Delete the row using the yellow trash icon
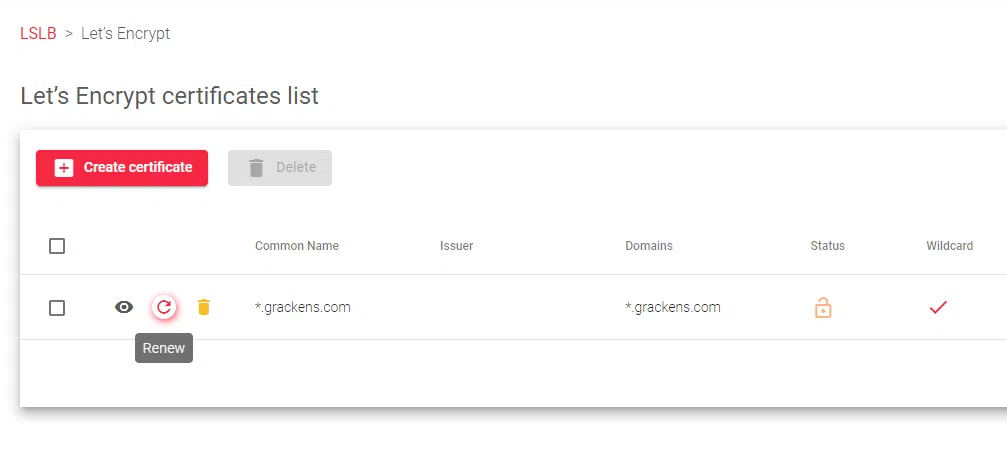1007x471 pixels. click(x=204, y=307)
